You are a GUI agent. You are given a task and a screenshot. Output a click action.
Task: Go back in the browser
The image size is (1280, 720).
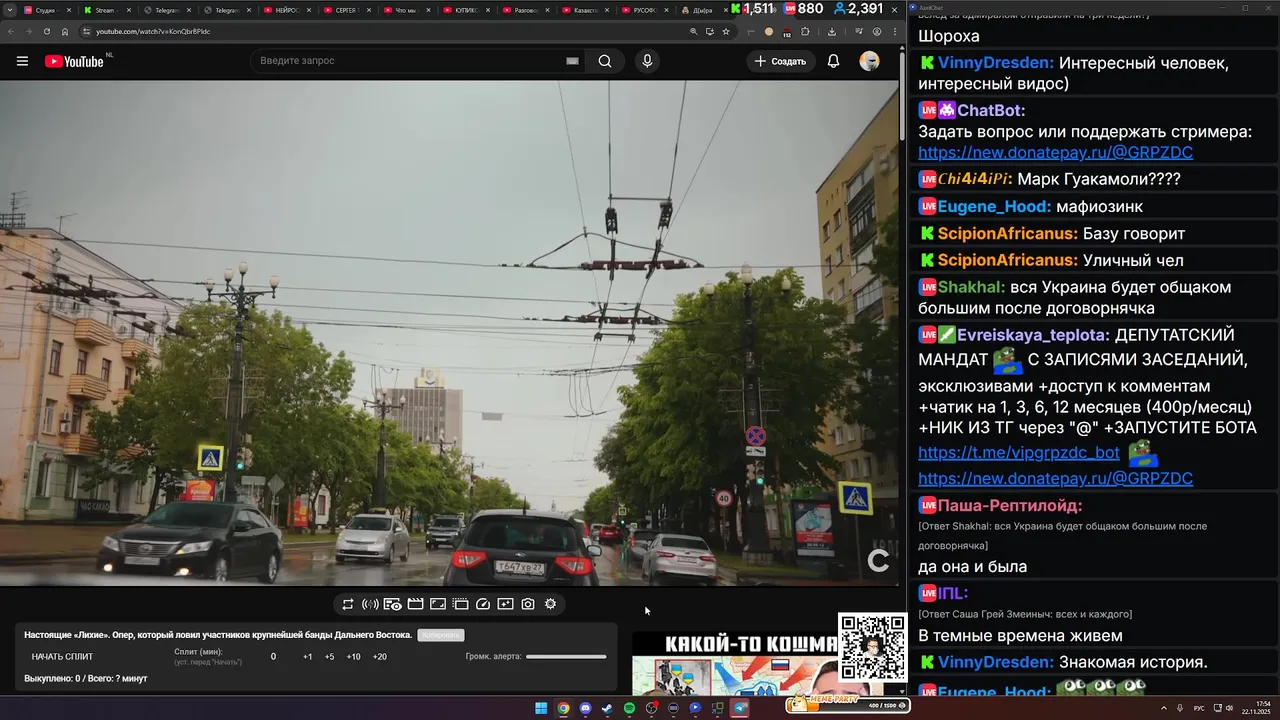click(x=11, y=31)
